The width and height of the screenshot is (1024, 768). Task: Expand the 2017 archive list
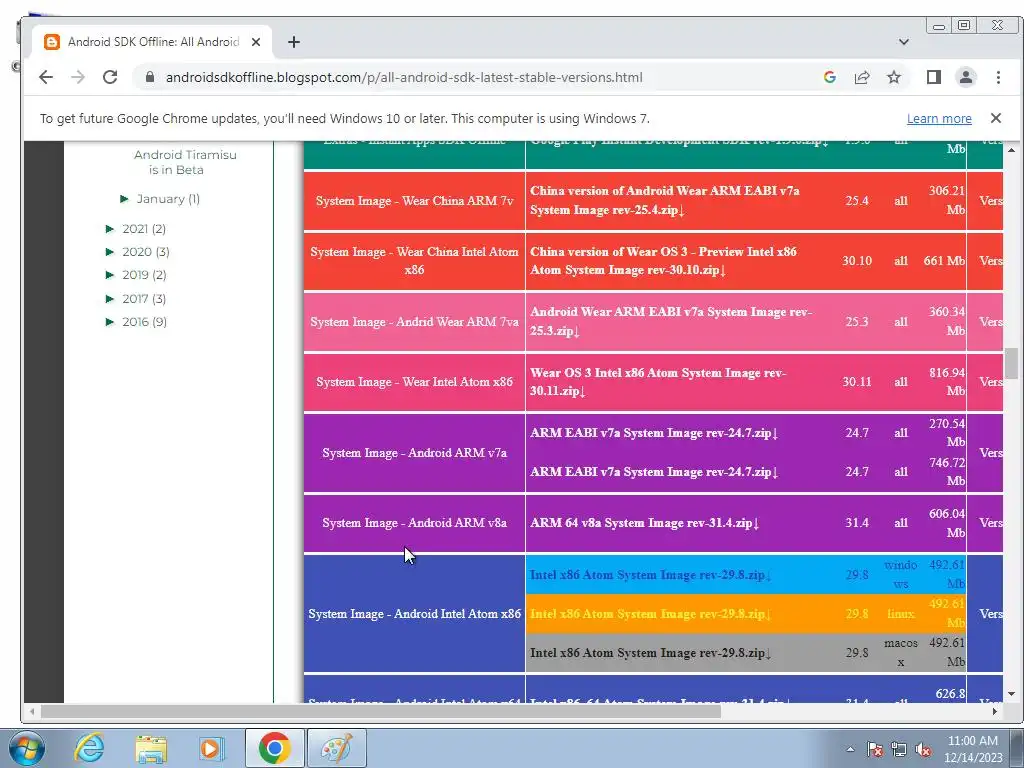pyautogui.click(x=110, y=298)
